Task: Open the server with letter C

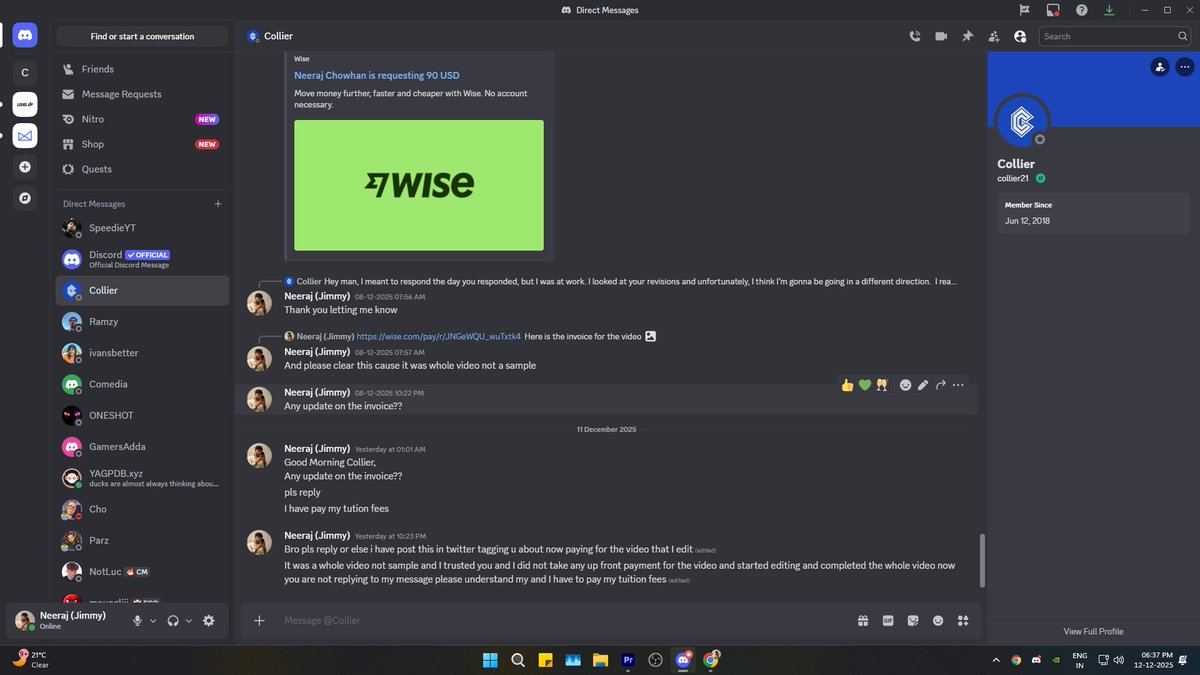Action: [25, 73]
